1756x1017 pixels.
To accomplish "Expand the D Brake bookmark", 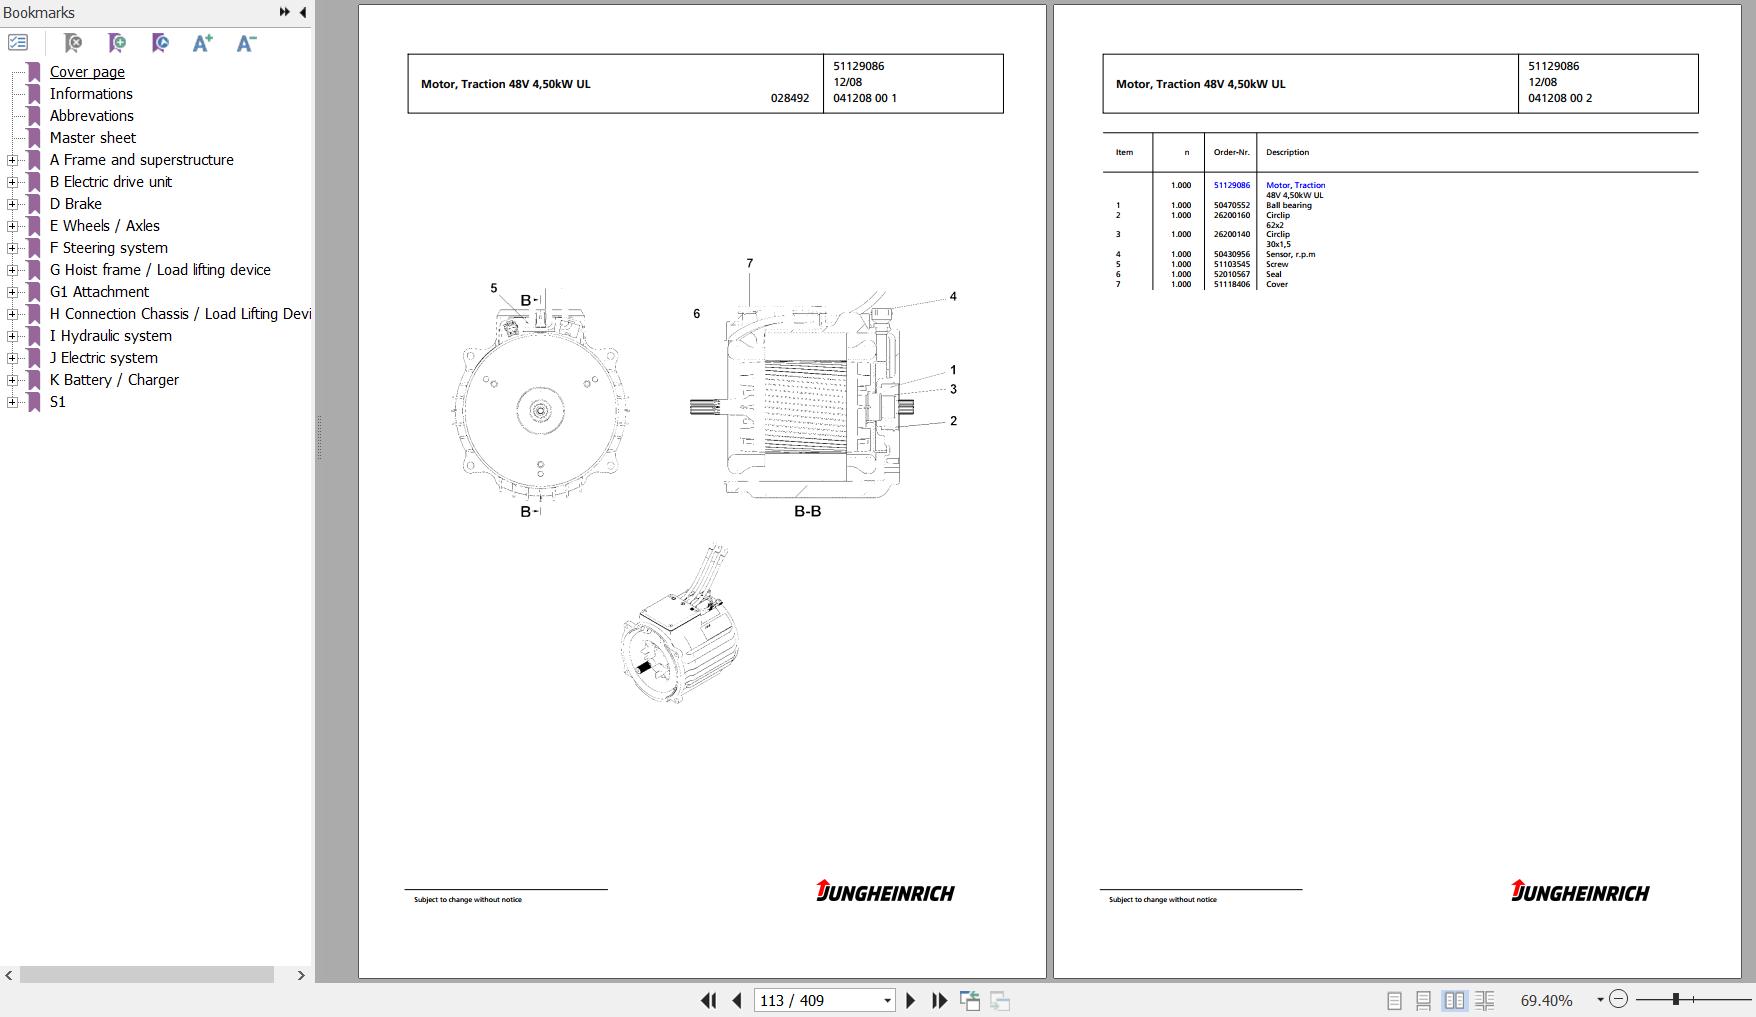I will pos(12,204).
